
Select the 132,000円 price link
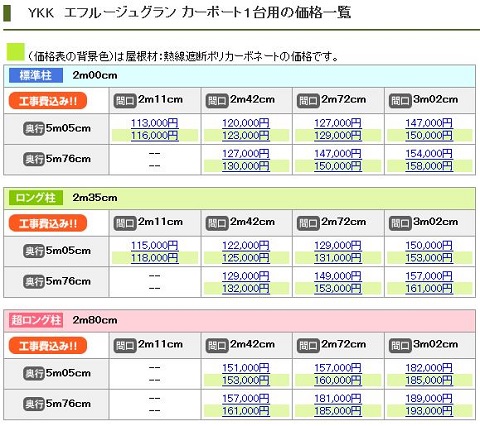tap(246, 288)
